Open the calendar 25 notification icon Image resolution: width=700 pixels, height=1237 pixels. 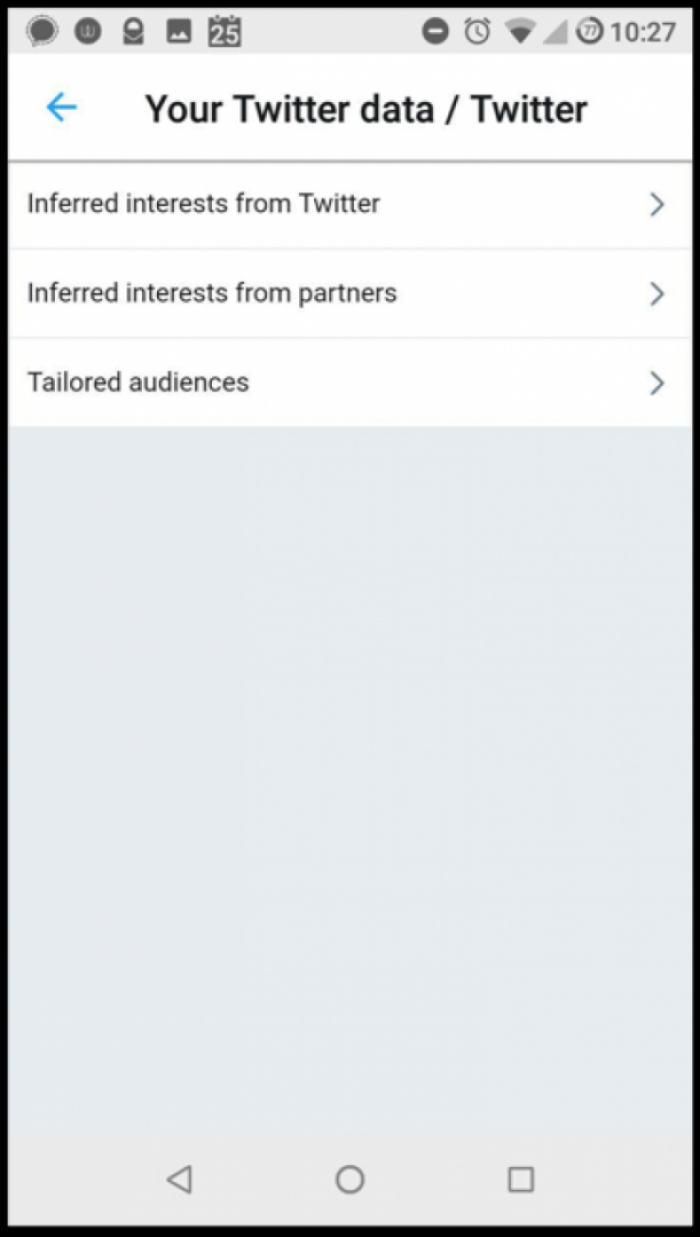click(x=225, y=31)
